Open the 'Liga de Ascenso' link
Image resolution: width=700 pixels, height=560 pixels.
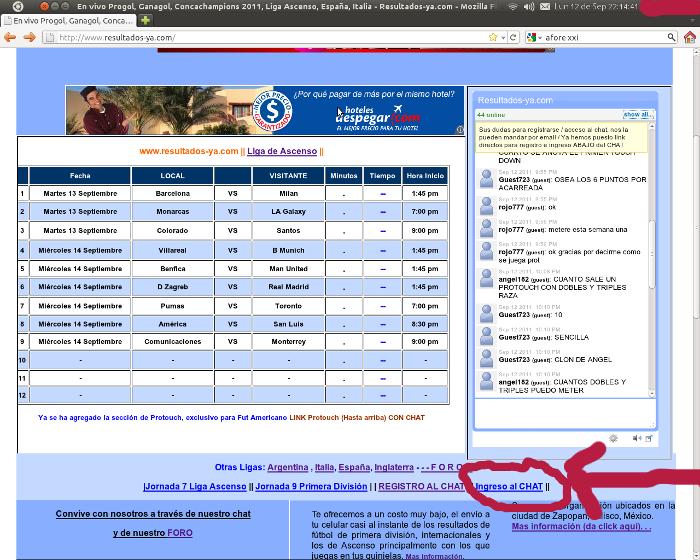click(281, 151)
